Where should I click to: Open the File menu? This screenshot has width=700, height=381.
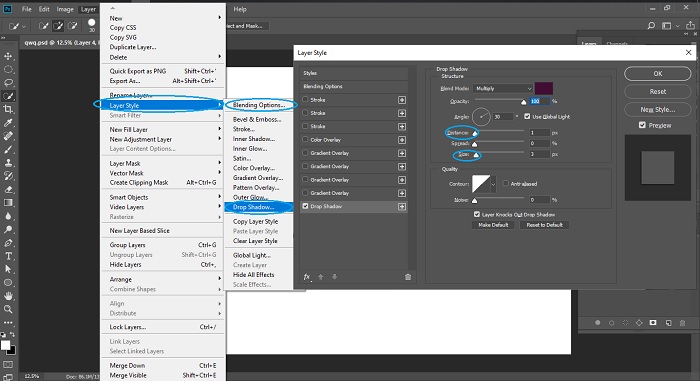point(27,9)
